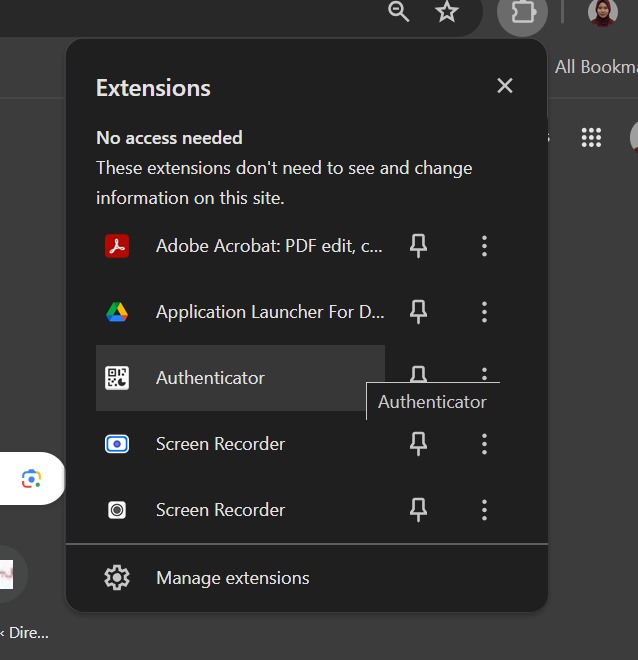Viewport: 638px width, 660px height.
Task: Click the Adobe Acrobat extension icon
Action: 117,246
